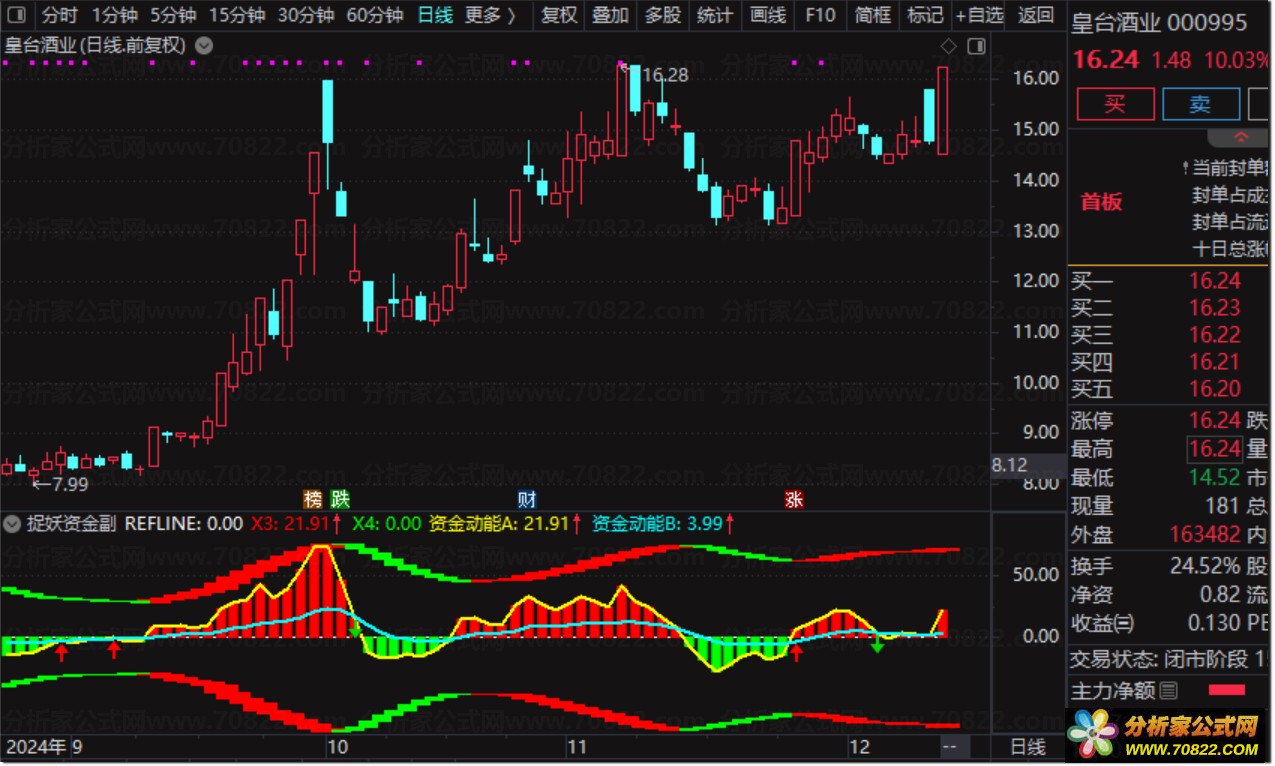This screenshot has height=766, width=1275.
Task: Click the 买三 price 16.22
Action: point(1214,335)
